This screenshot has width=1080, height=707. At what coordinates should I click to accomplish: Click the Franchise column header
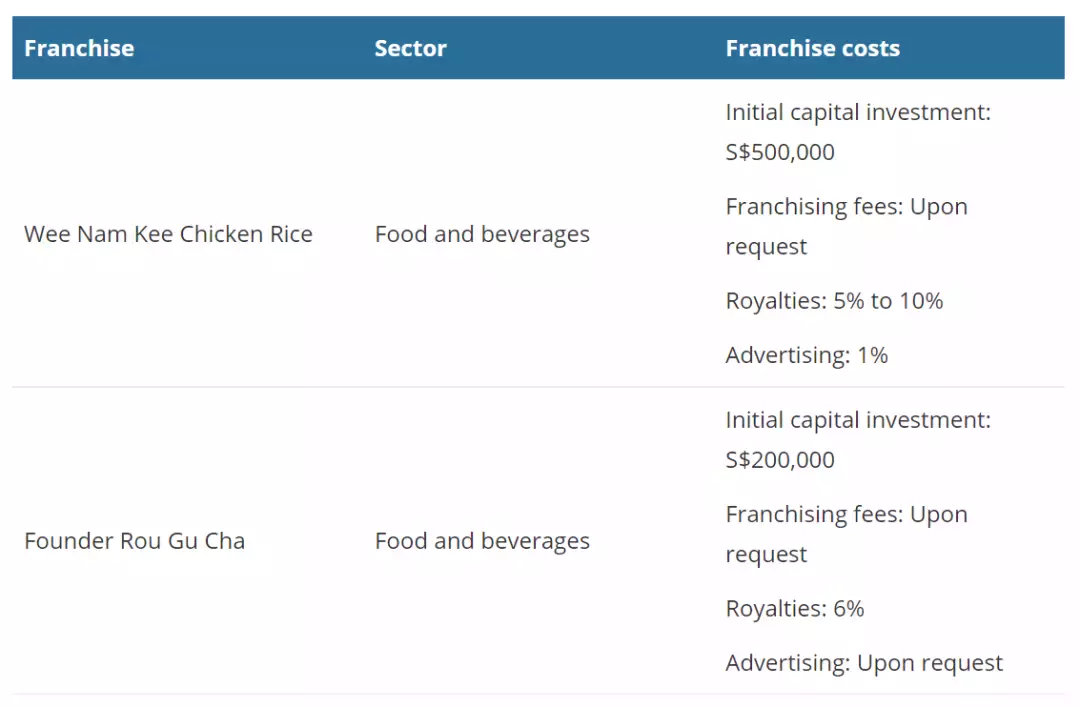[79, 48]
